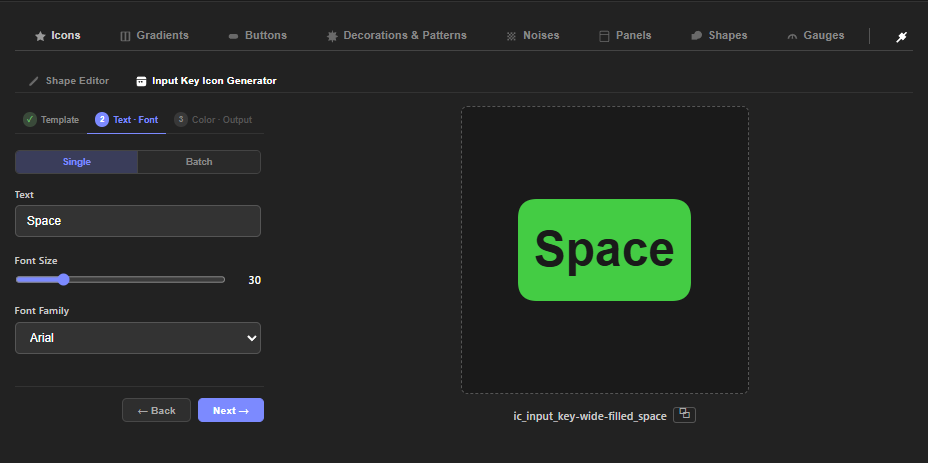Click the Gradients tab icon

tap(125, 36)
